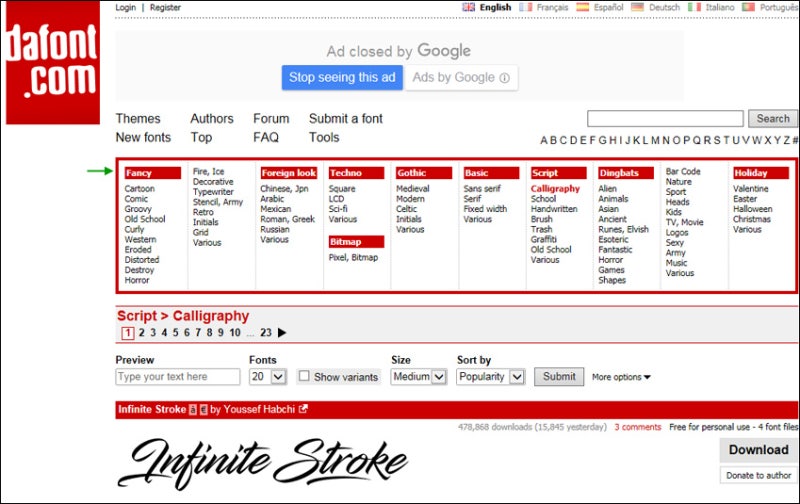Viewport: 800px width, 504px height.
Task: Click the Search button
Action: click(772, 118)
